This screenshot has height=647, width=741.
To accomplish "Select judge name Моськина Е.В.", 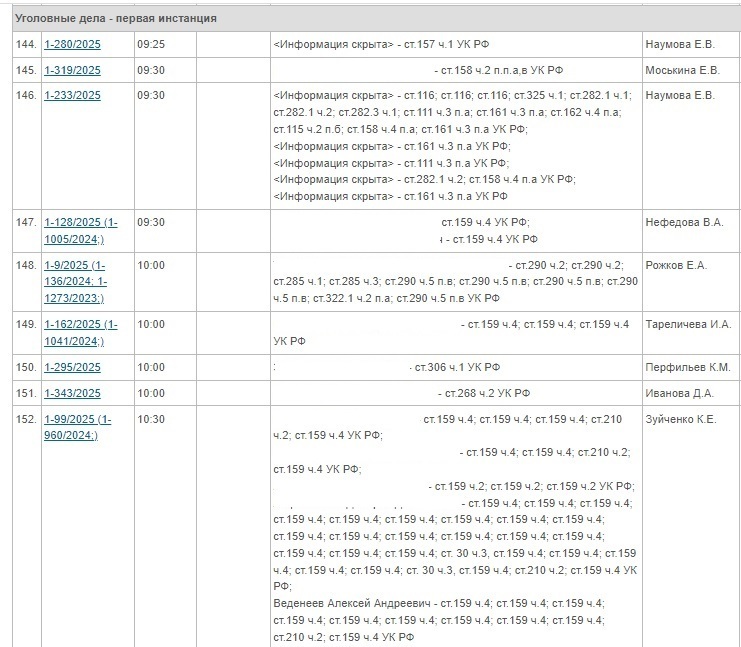I will (x=682, y=71).
